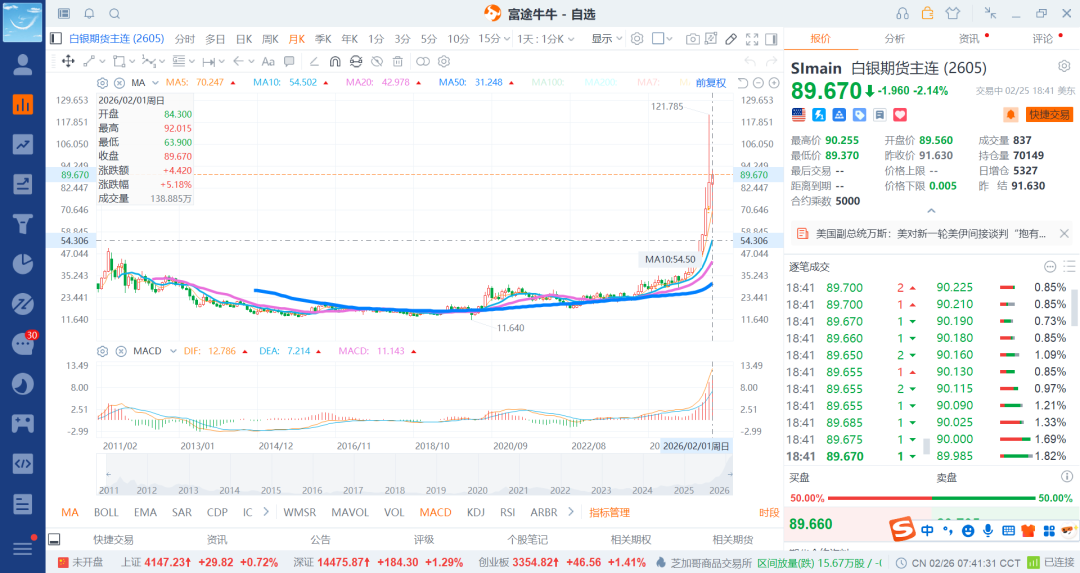The width and height of the screenshot is (1080, 573).
Task: Expand more indicators arrow after ARBR
Action: coord(571,512)
